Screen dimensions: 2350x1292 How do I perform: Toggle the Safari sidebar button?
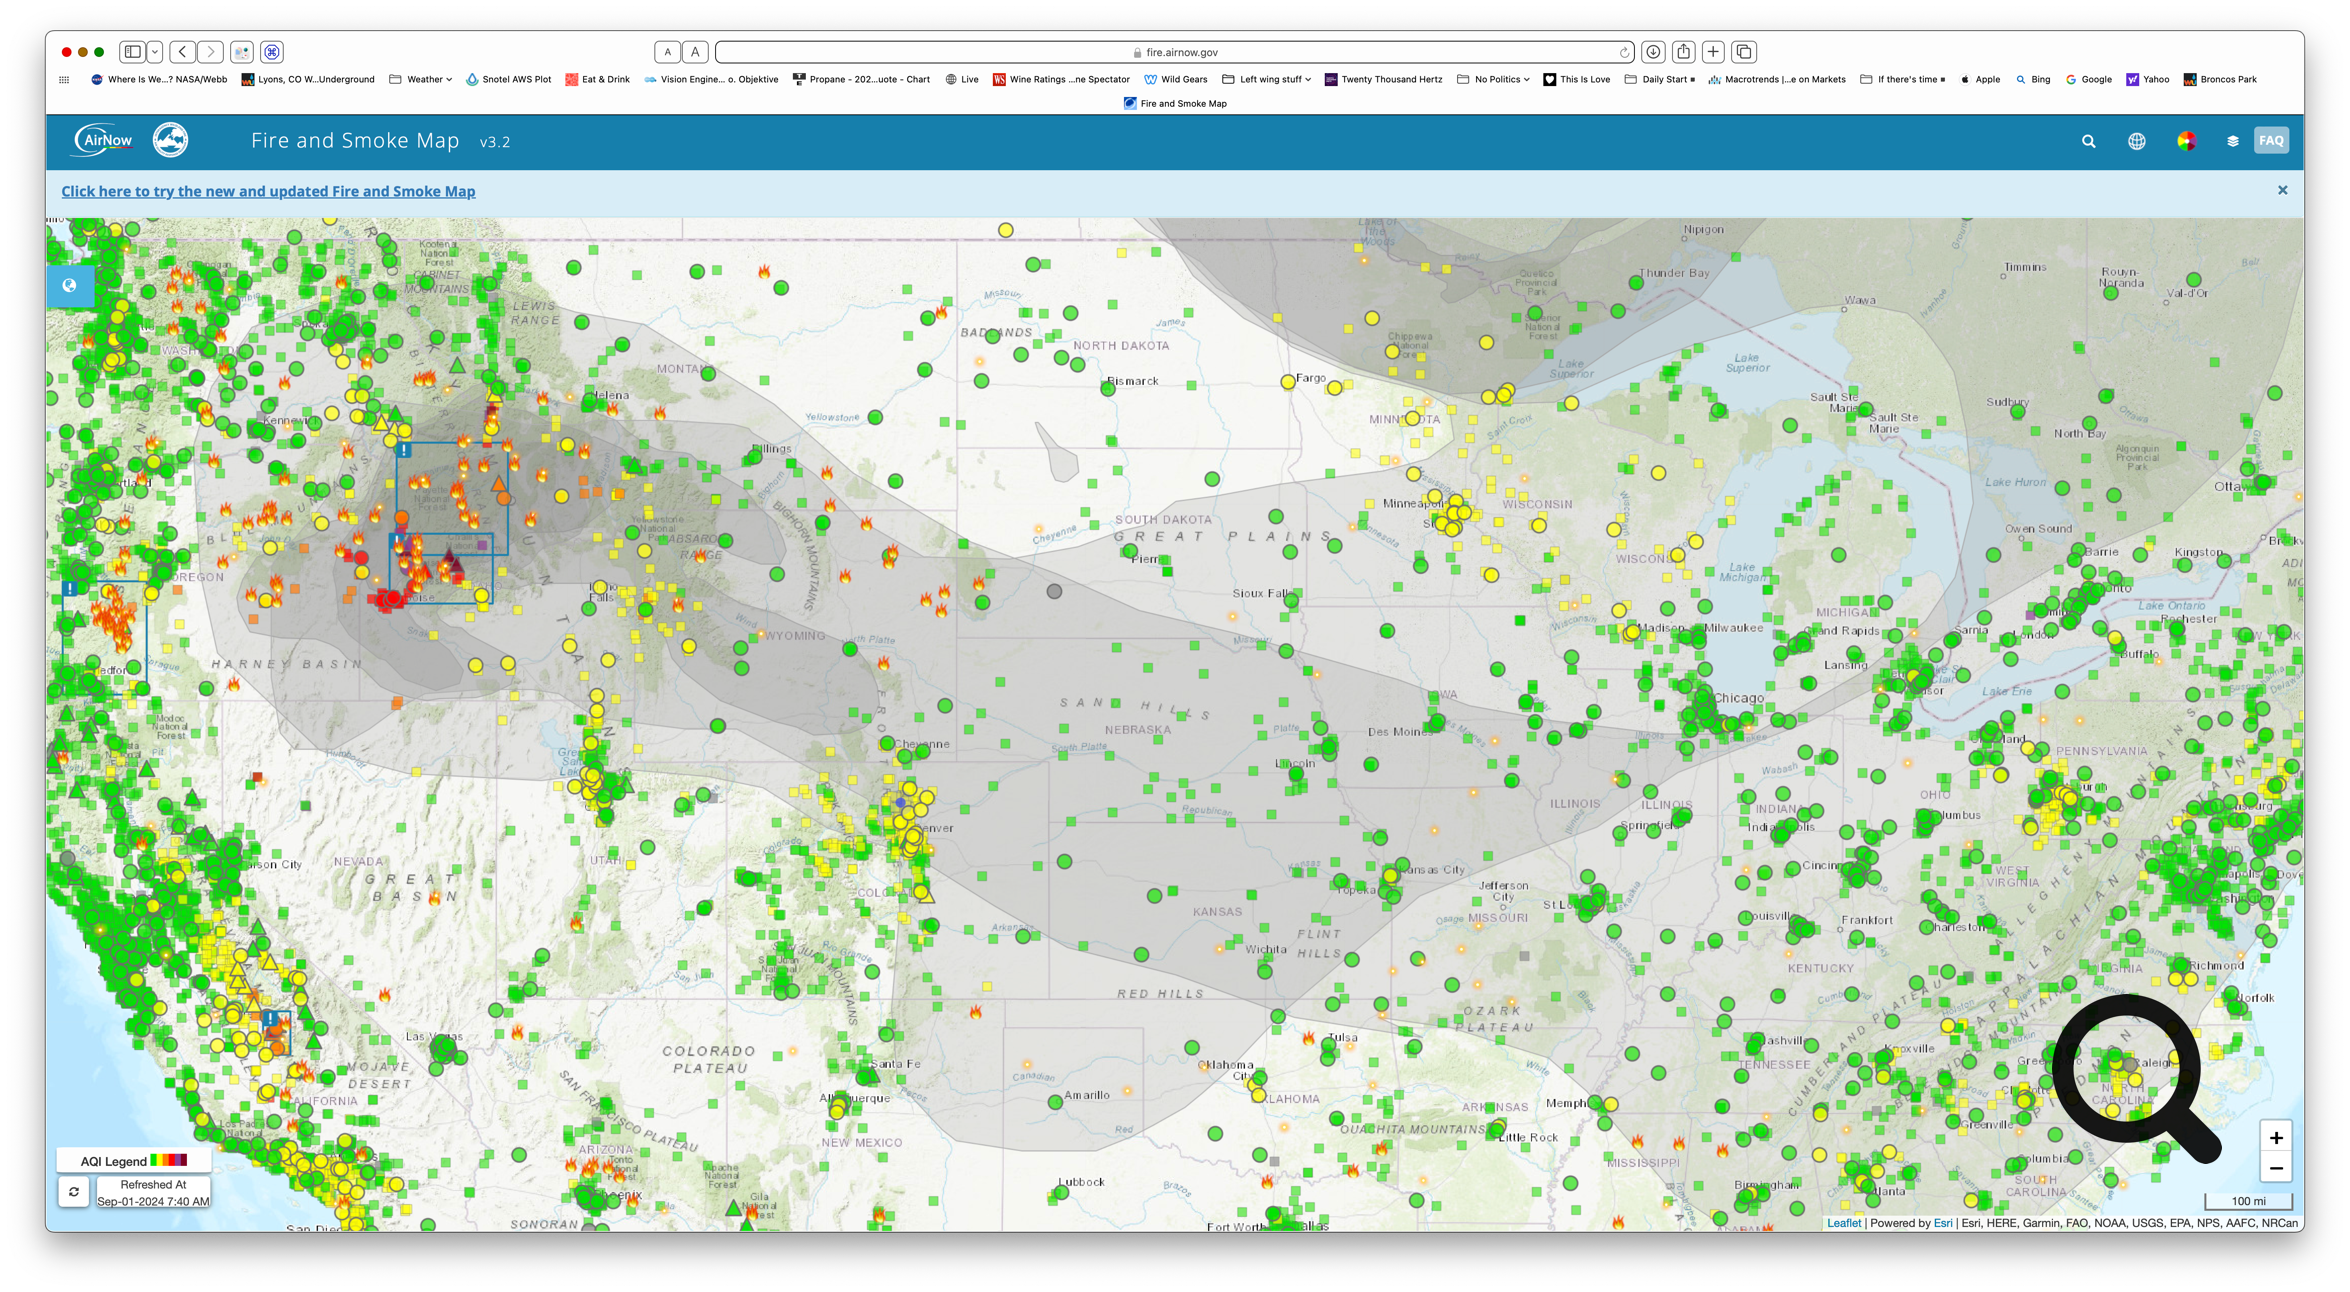click(132, 52)
